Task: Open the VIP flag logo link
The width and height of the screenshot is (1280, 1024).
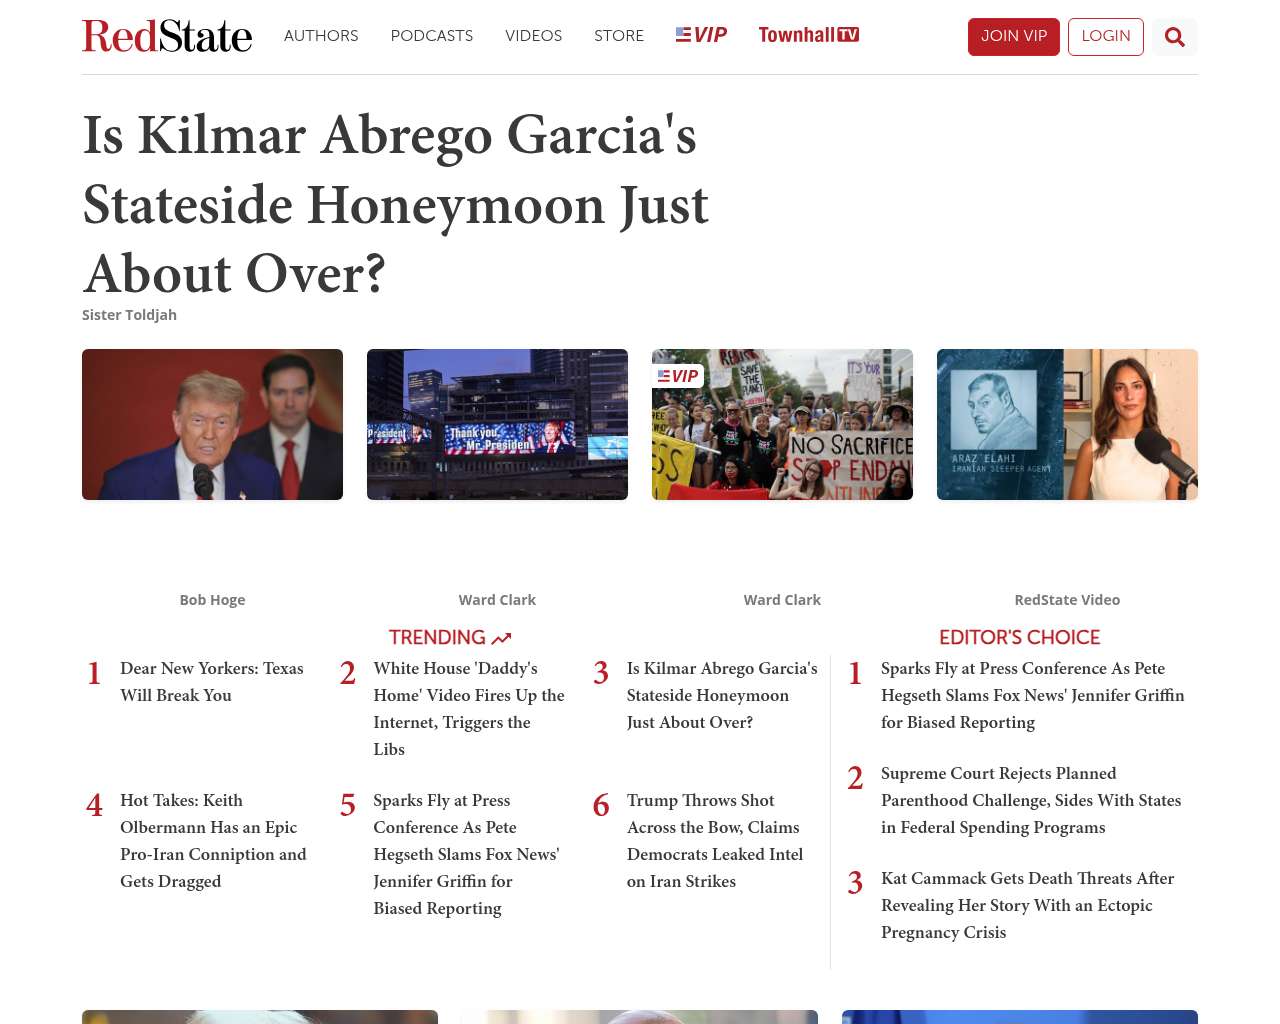Action: pyautogui.click(x=701, y=35)
